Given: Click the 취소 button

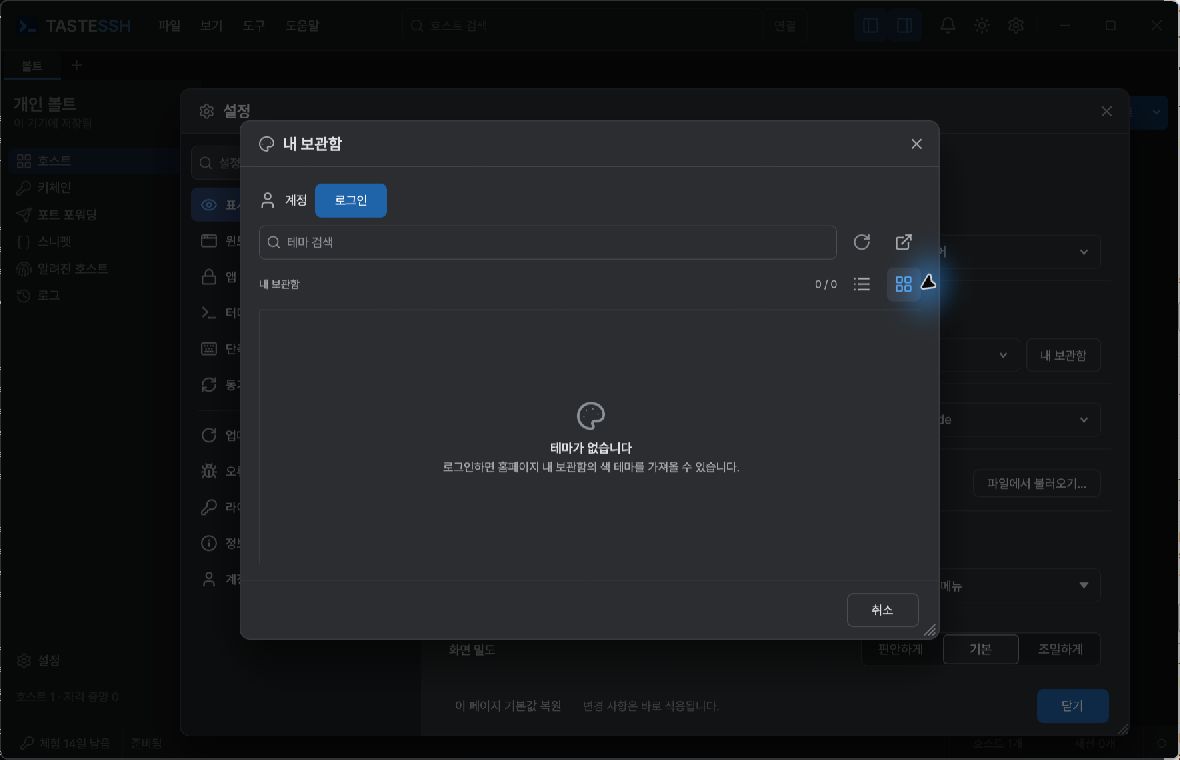Looking at the screenshot, I should pos(882,610).
